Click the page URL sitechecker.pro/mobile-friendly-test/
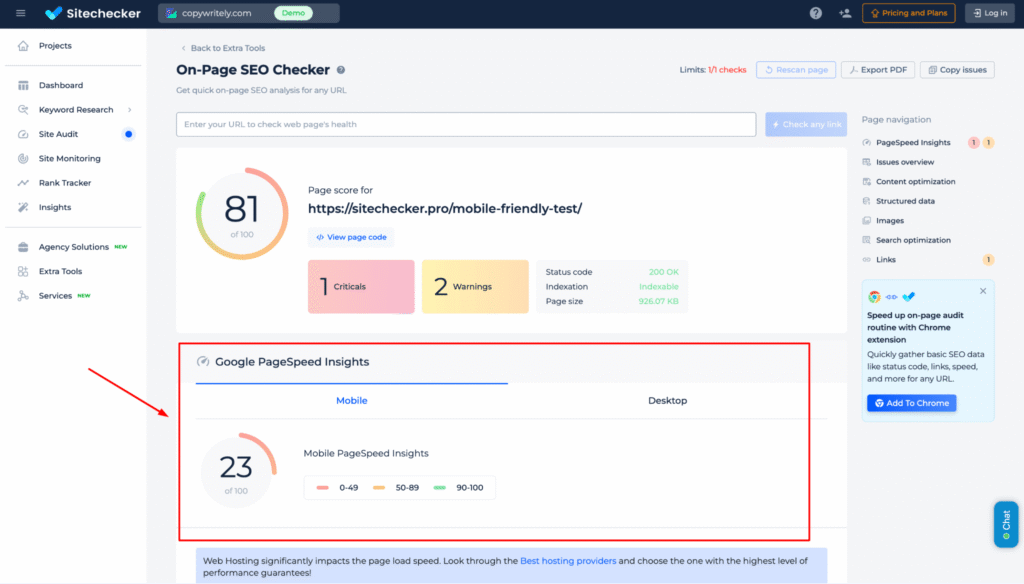 click(445, 208)
